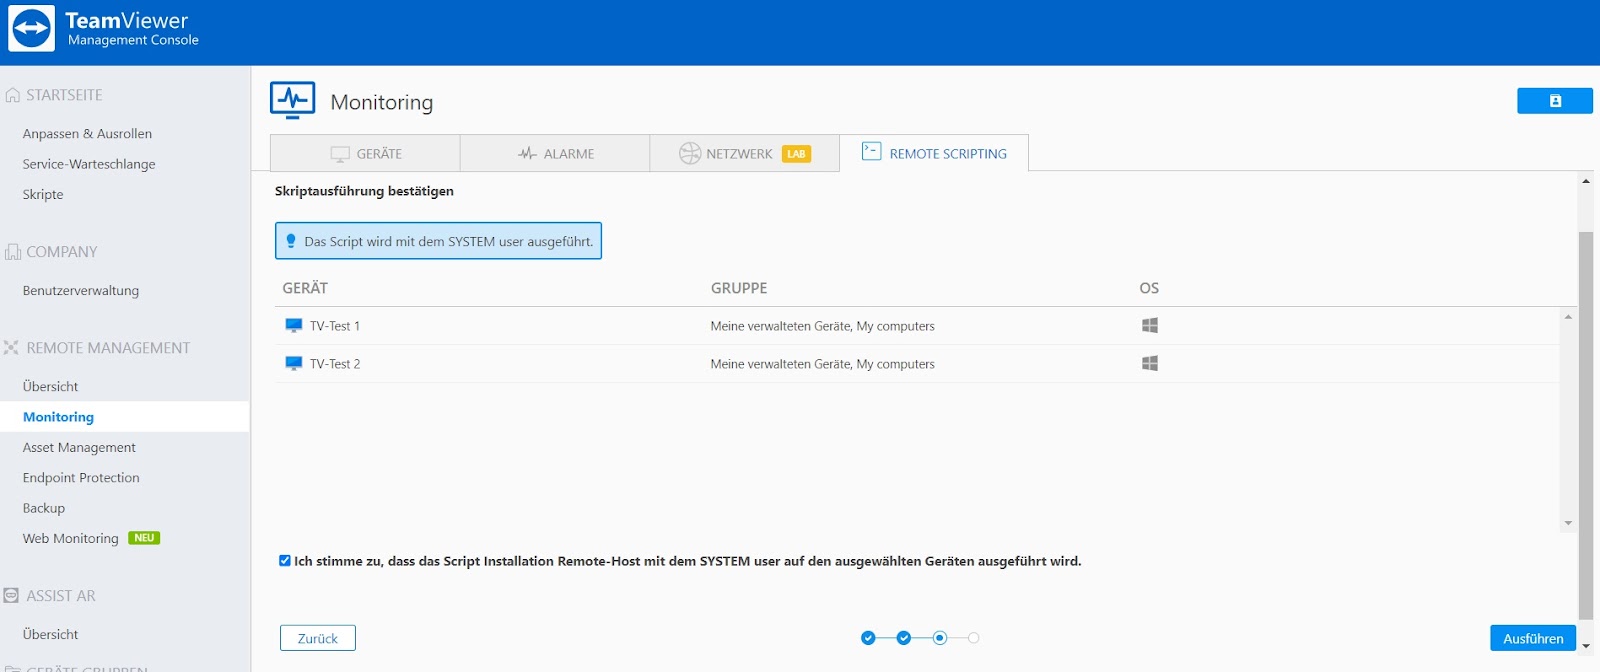Go back with the Zurück button
Screen dimensions: 1600x672
(318, 638)
